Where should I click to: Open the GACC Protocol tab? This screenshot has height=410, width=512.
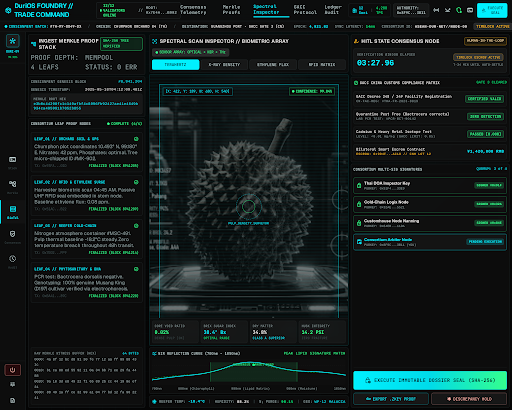point(305,10)
